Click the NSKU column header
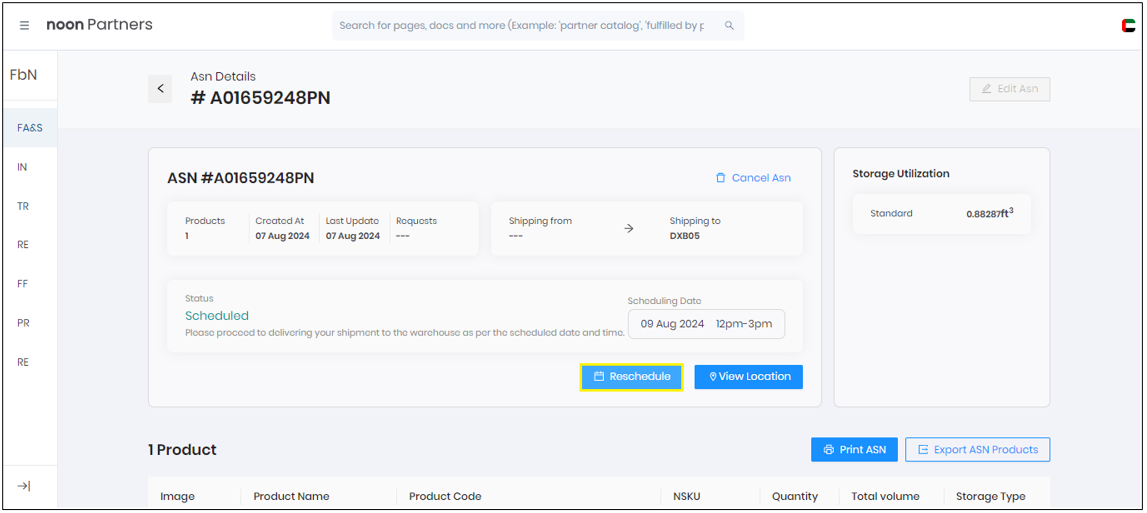This screenshot has height=513, width=1147. coord(688,496)
